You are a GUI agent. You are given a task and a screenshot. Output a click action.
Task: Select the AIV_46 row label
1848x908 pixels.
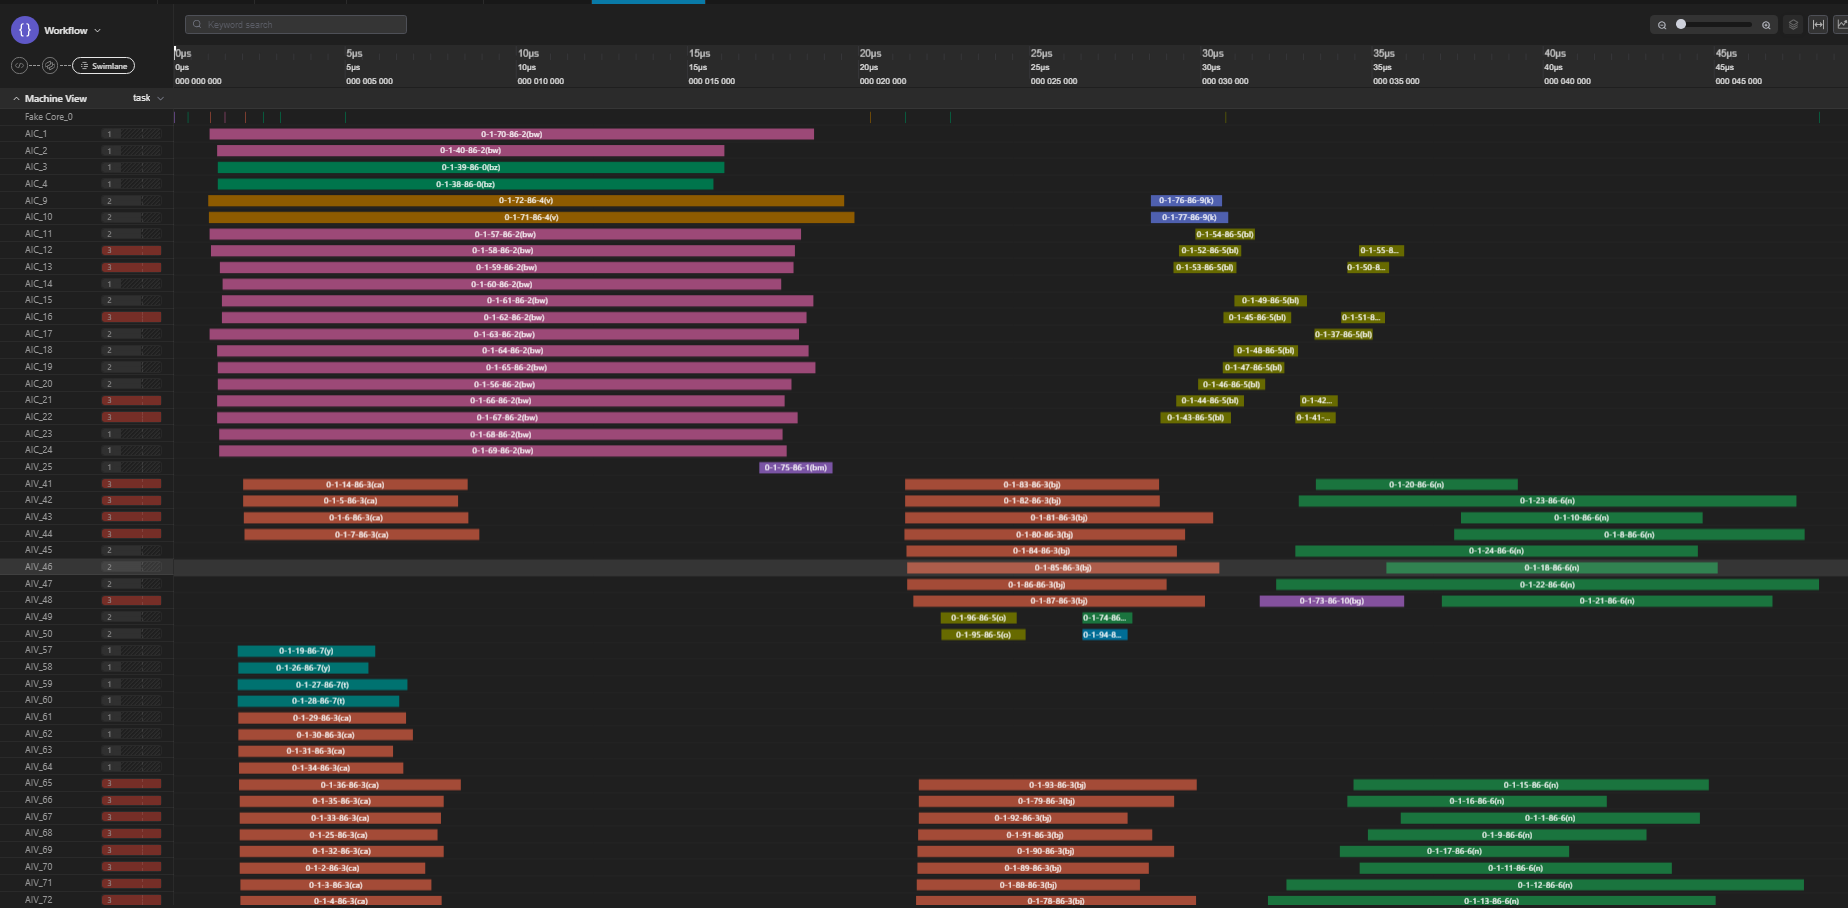39,567
